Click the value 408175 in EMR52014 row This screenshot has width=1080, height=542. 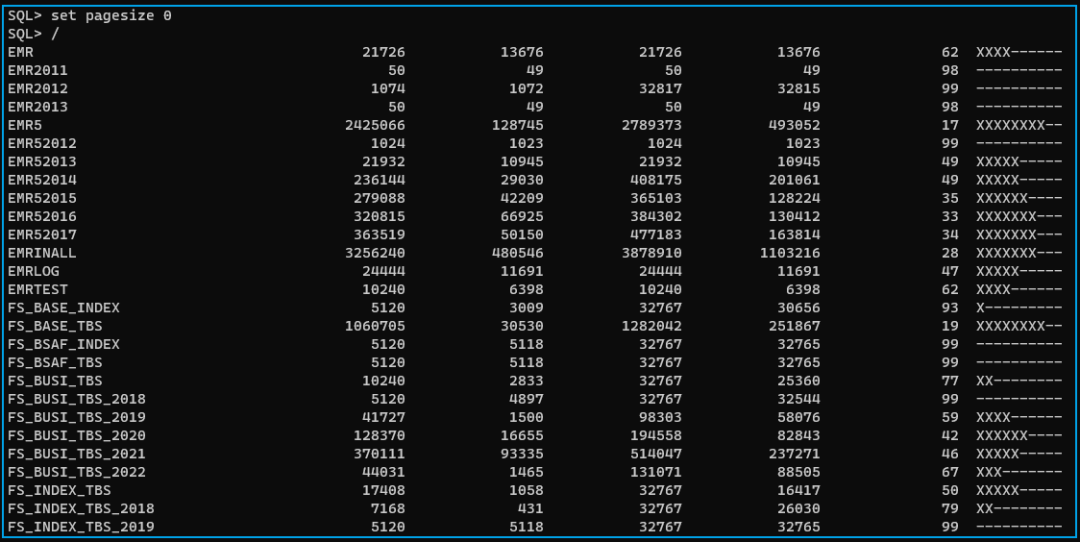click(656, 180)
